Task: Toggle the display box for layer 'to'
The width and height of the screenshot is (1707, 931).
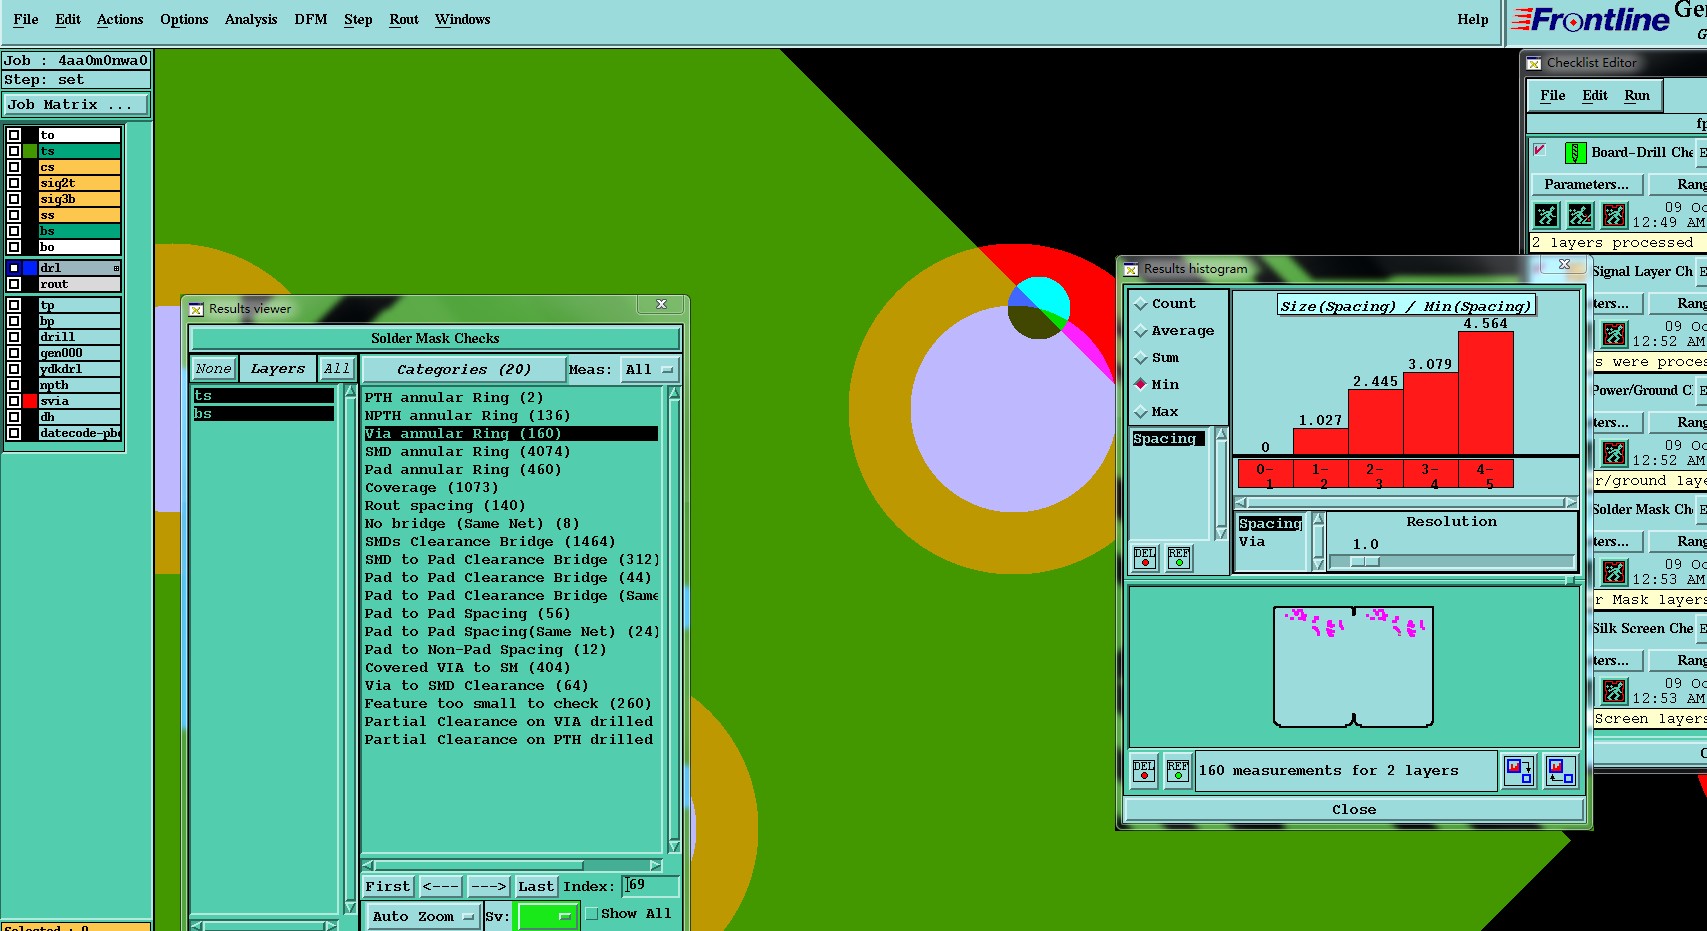Action: click(14, 135)
